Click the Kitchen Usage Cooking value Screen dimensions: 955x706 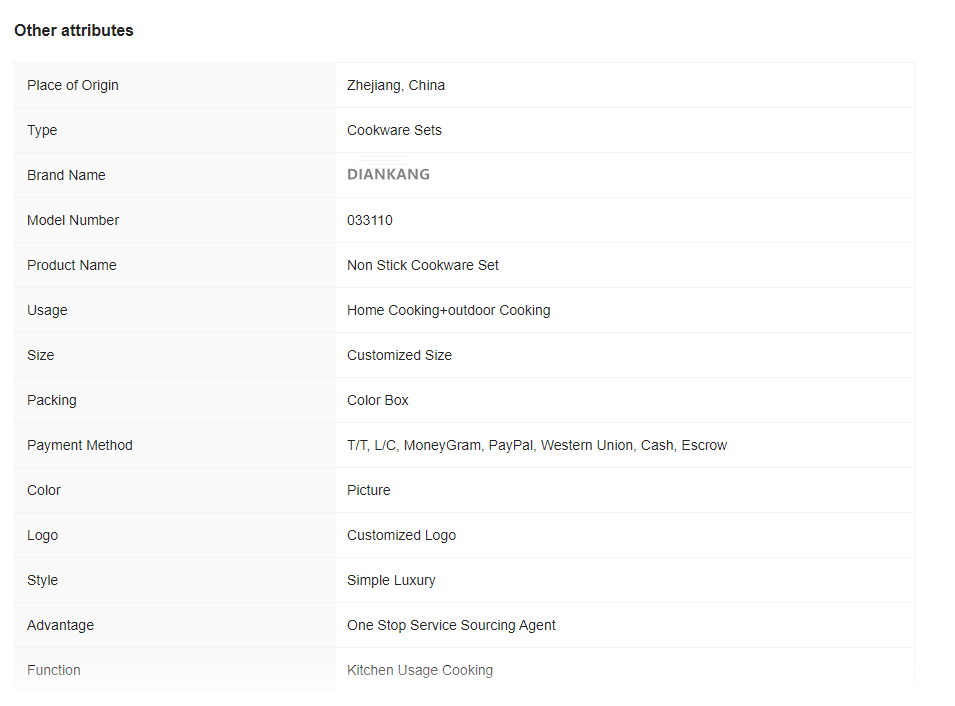[x=420, y=670]
